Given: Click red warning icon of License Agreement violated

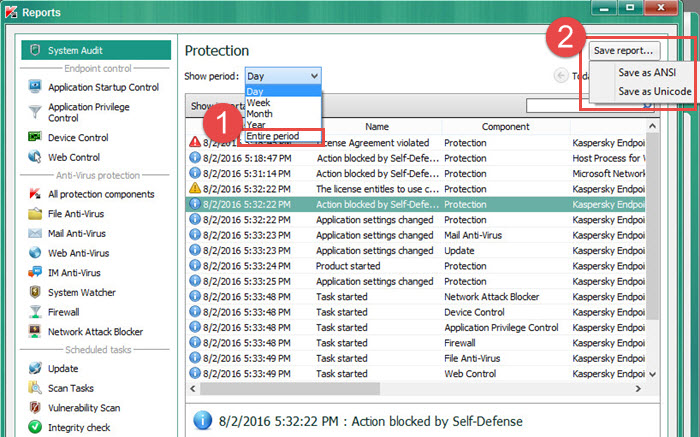Looking at the screenshot, I should (x=195, y=142).
